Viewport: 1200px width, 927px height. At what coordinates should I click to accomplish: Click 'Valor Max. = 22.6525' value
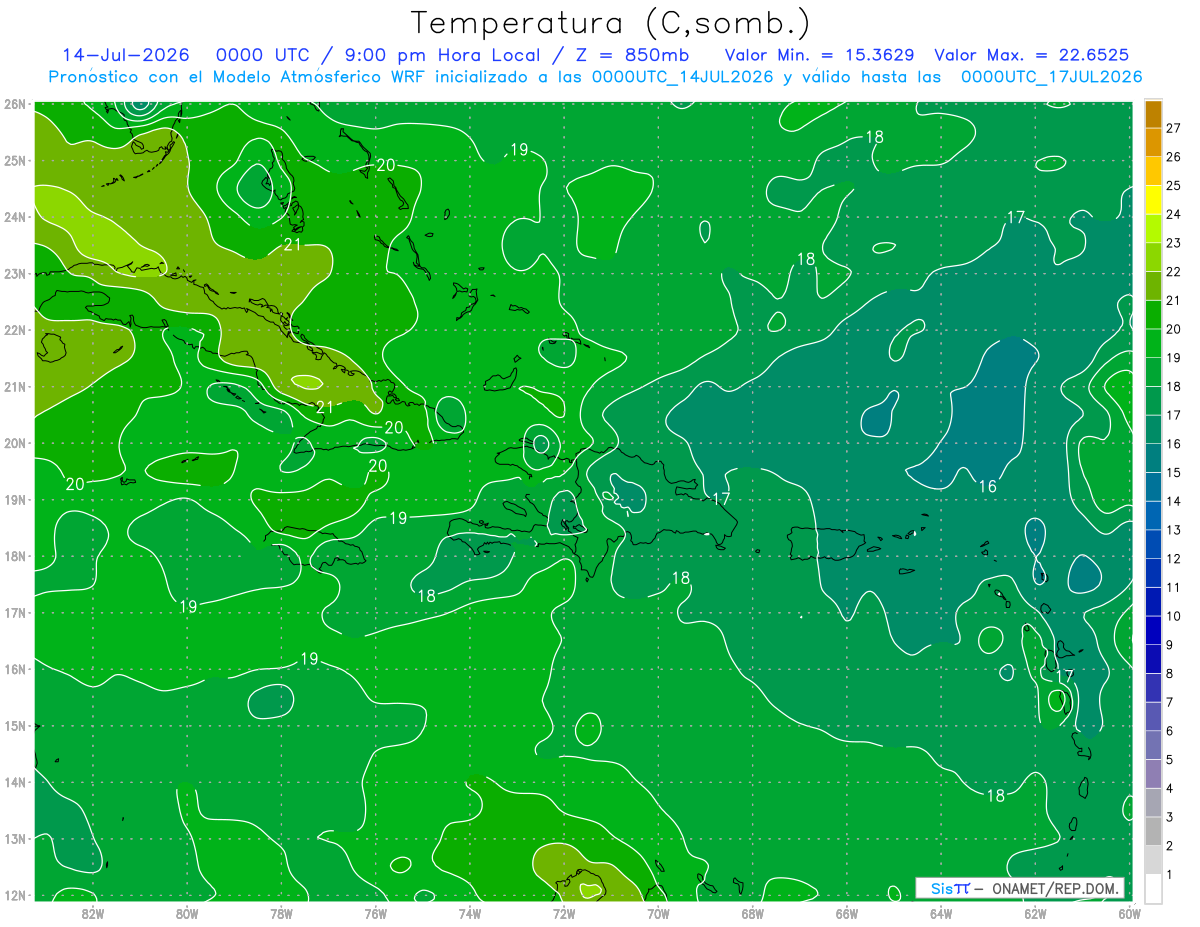pos(1032,55)
